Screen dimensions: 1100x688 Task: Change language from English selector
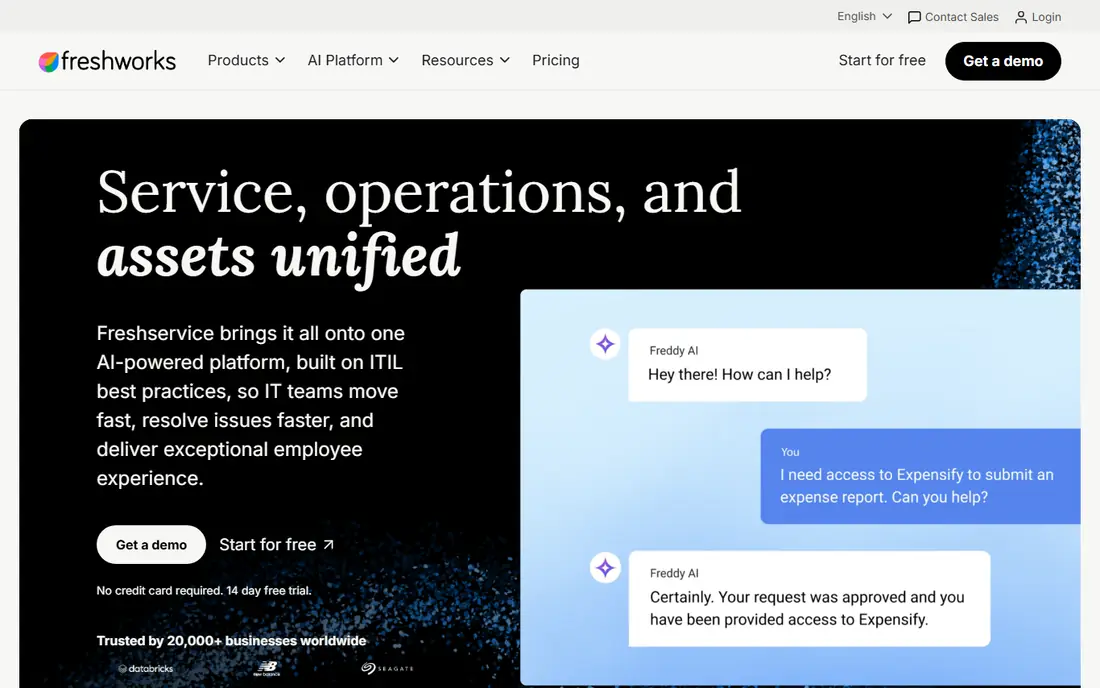click(x=864, y=16)
